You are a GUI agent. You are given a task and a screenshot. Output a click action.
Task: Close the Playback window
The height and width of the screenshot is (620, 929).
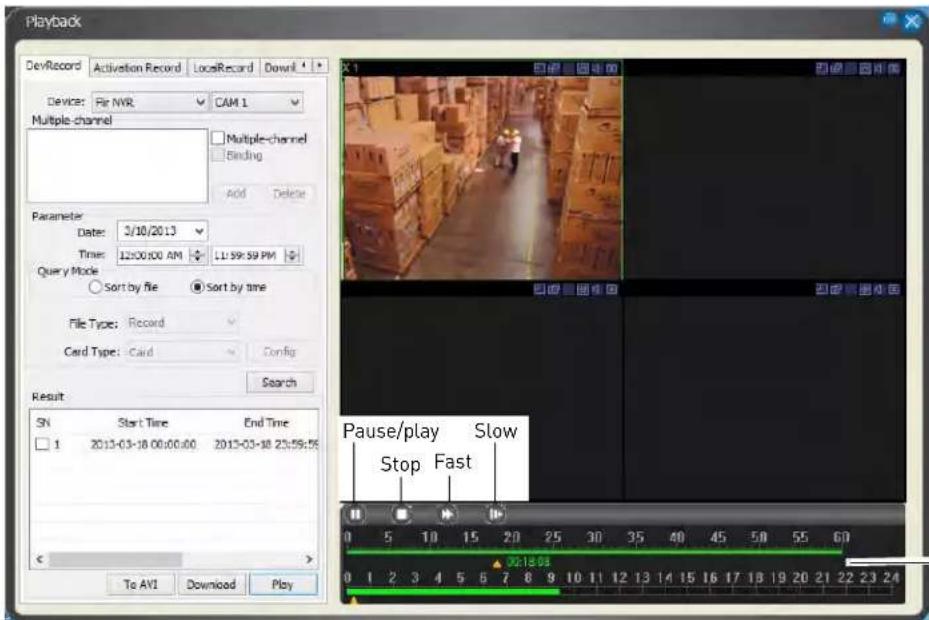(x=911, y=22)
